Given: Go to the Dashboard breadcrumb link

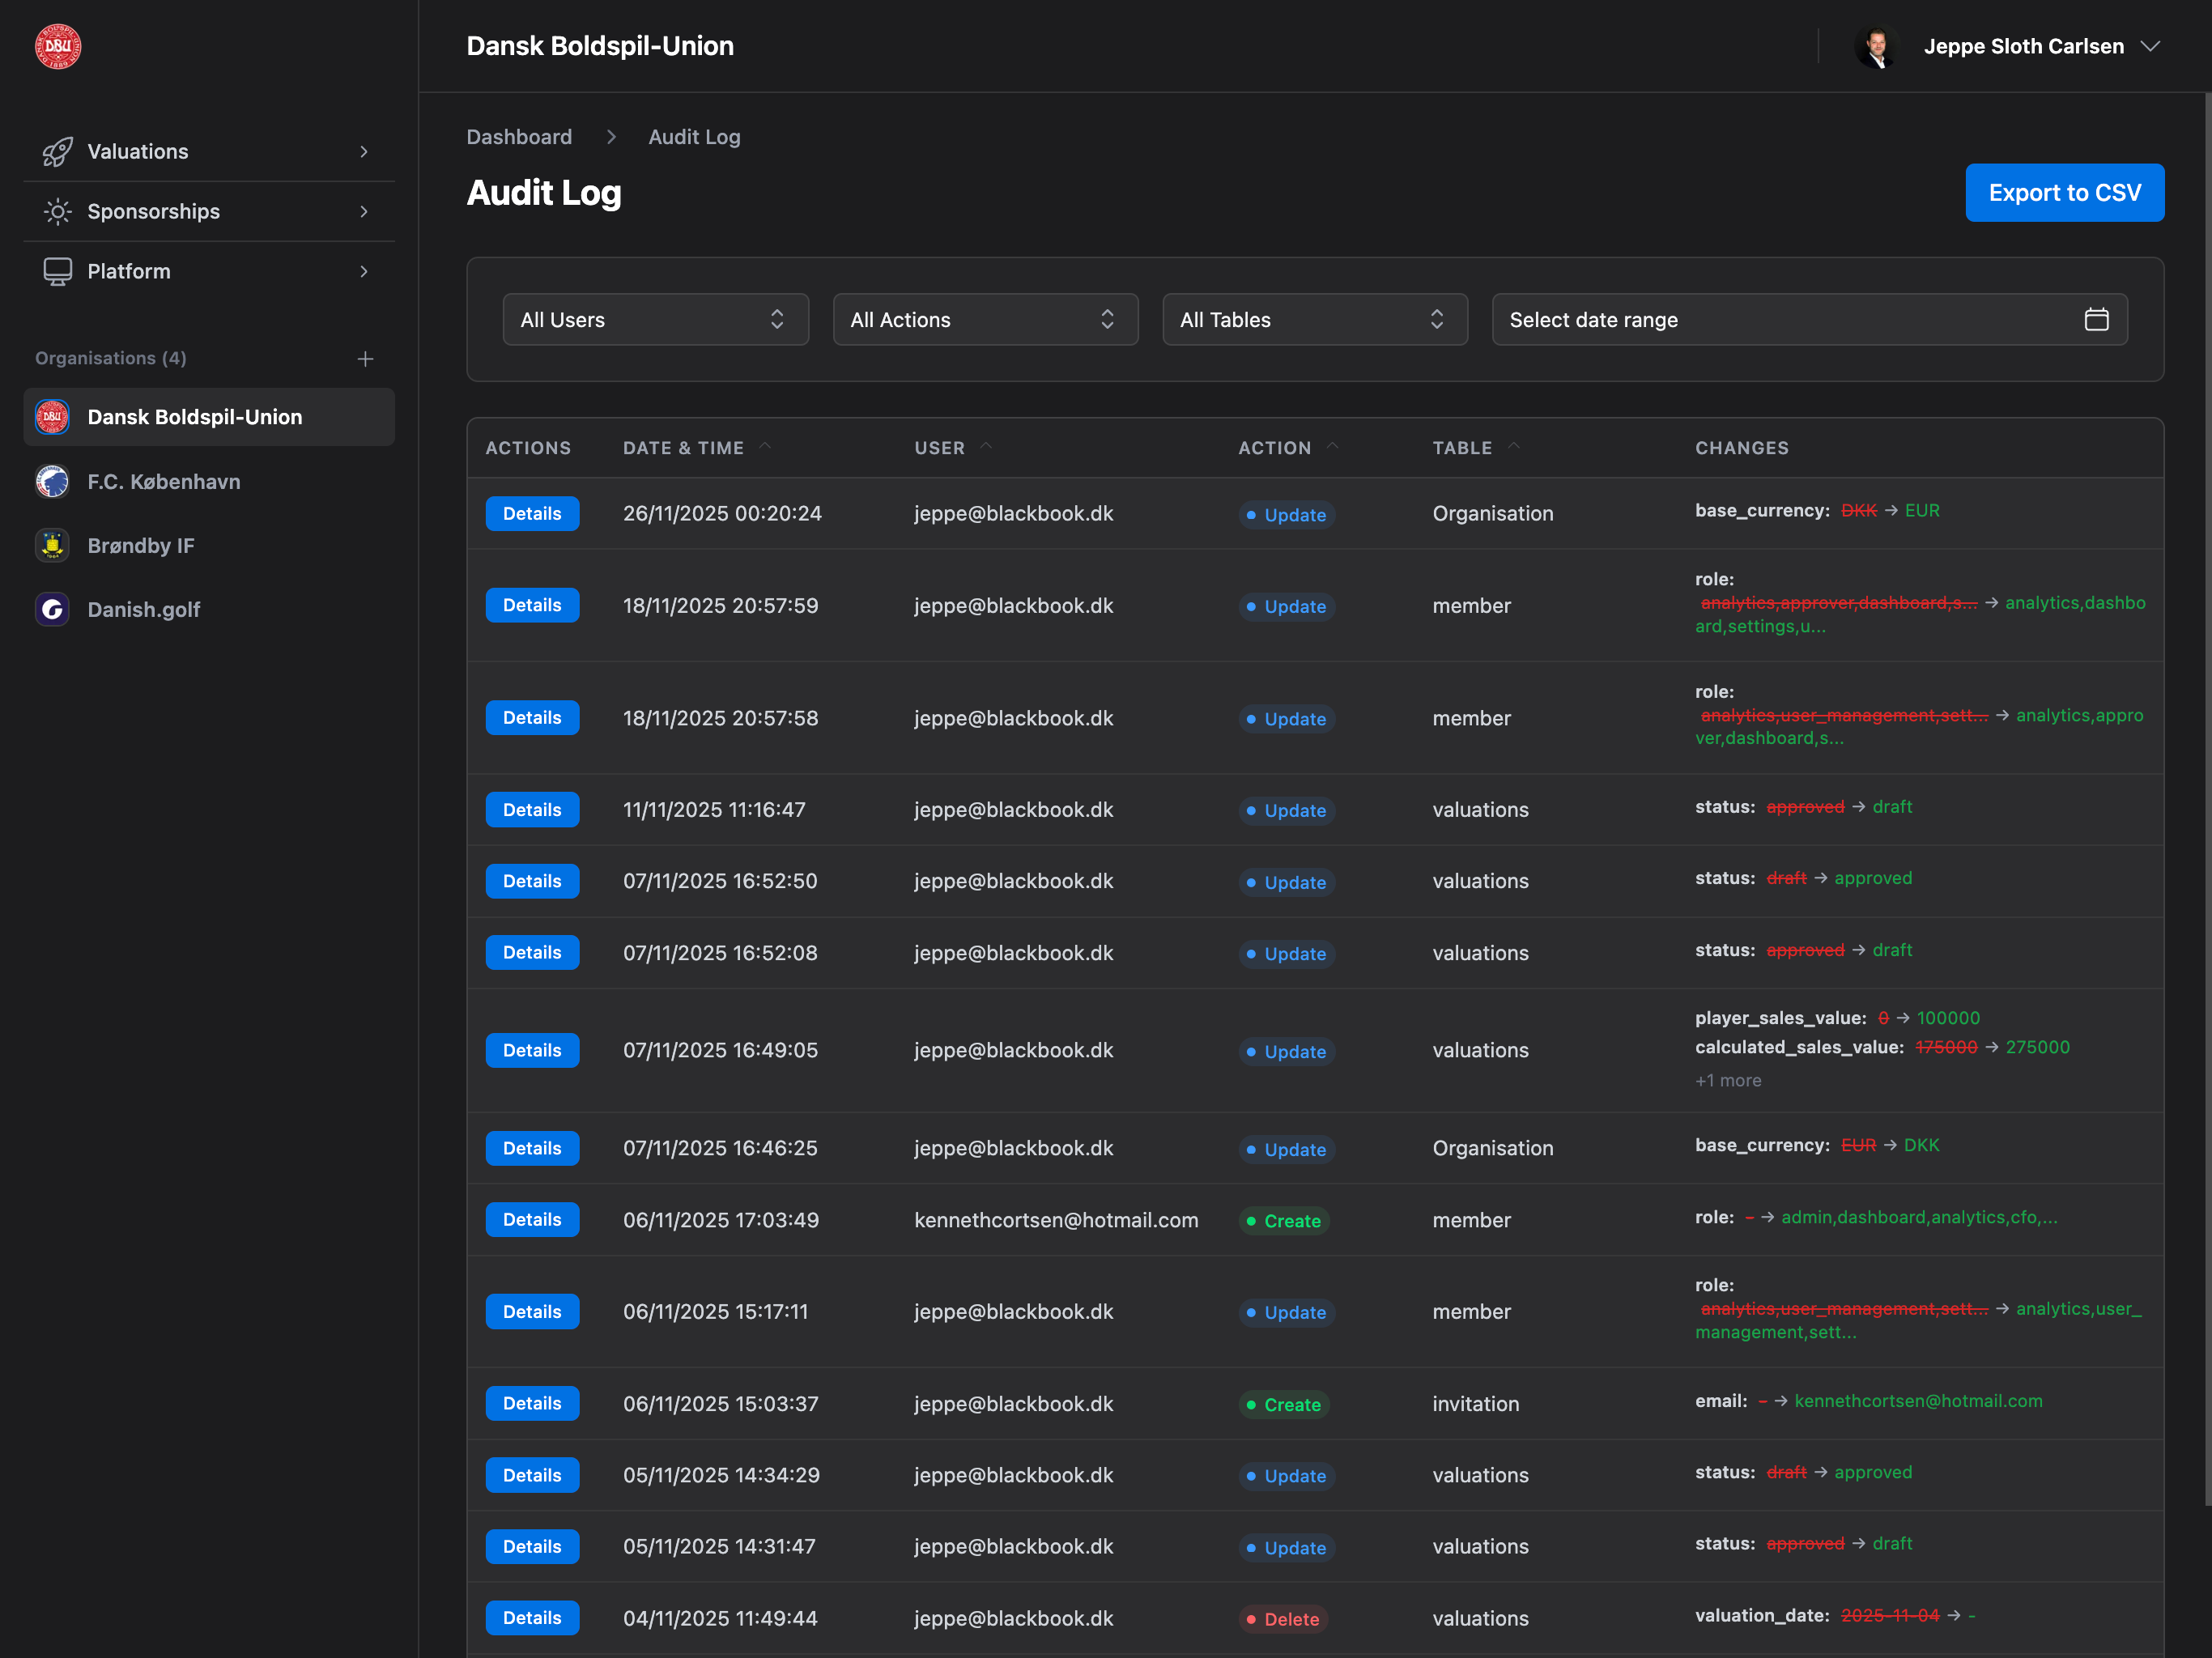Looking at the screenshot, I should 519,137.
